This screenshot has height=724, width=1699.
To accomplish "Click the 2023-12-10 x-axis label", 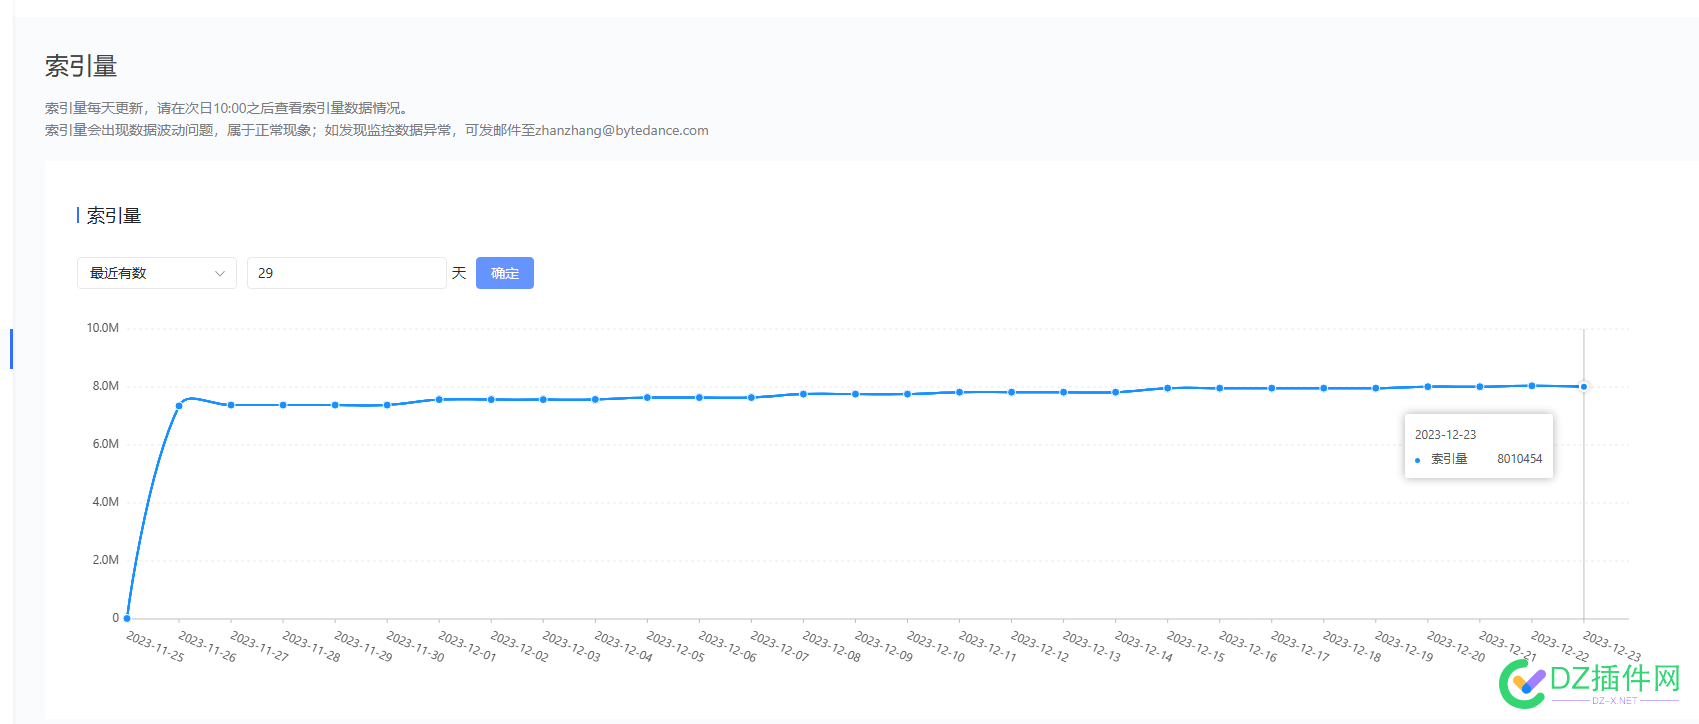I will 935,646.
